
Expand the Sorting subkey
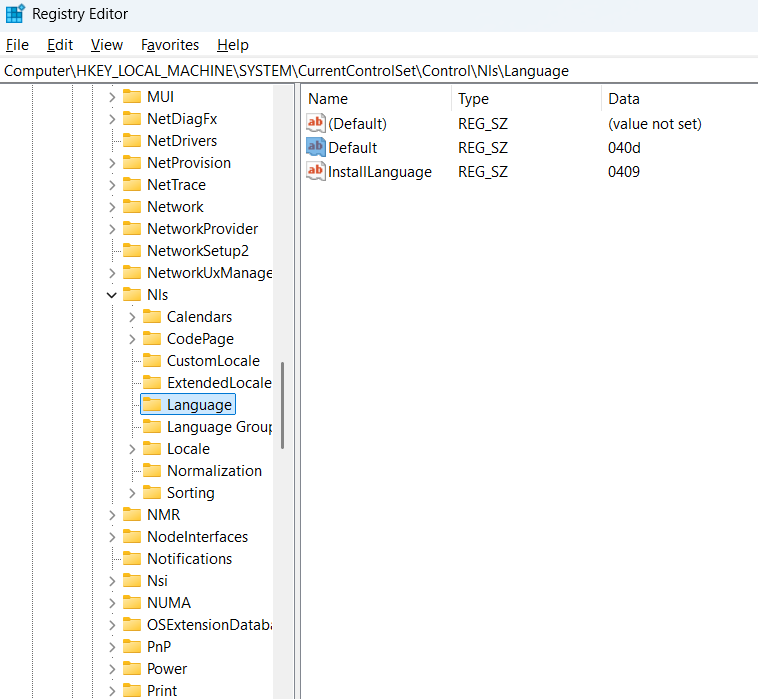132,493
